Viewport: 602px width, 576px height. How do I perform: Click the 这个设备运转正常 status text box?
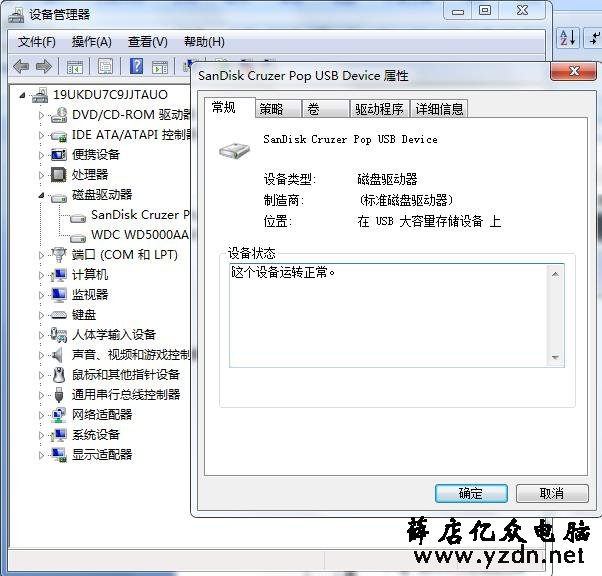tap(397, 315)
